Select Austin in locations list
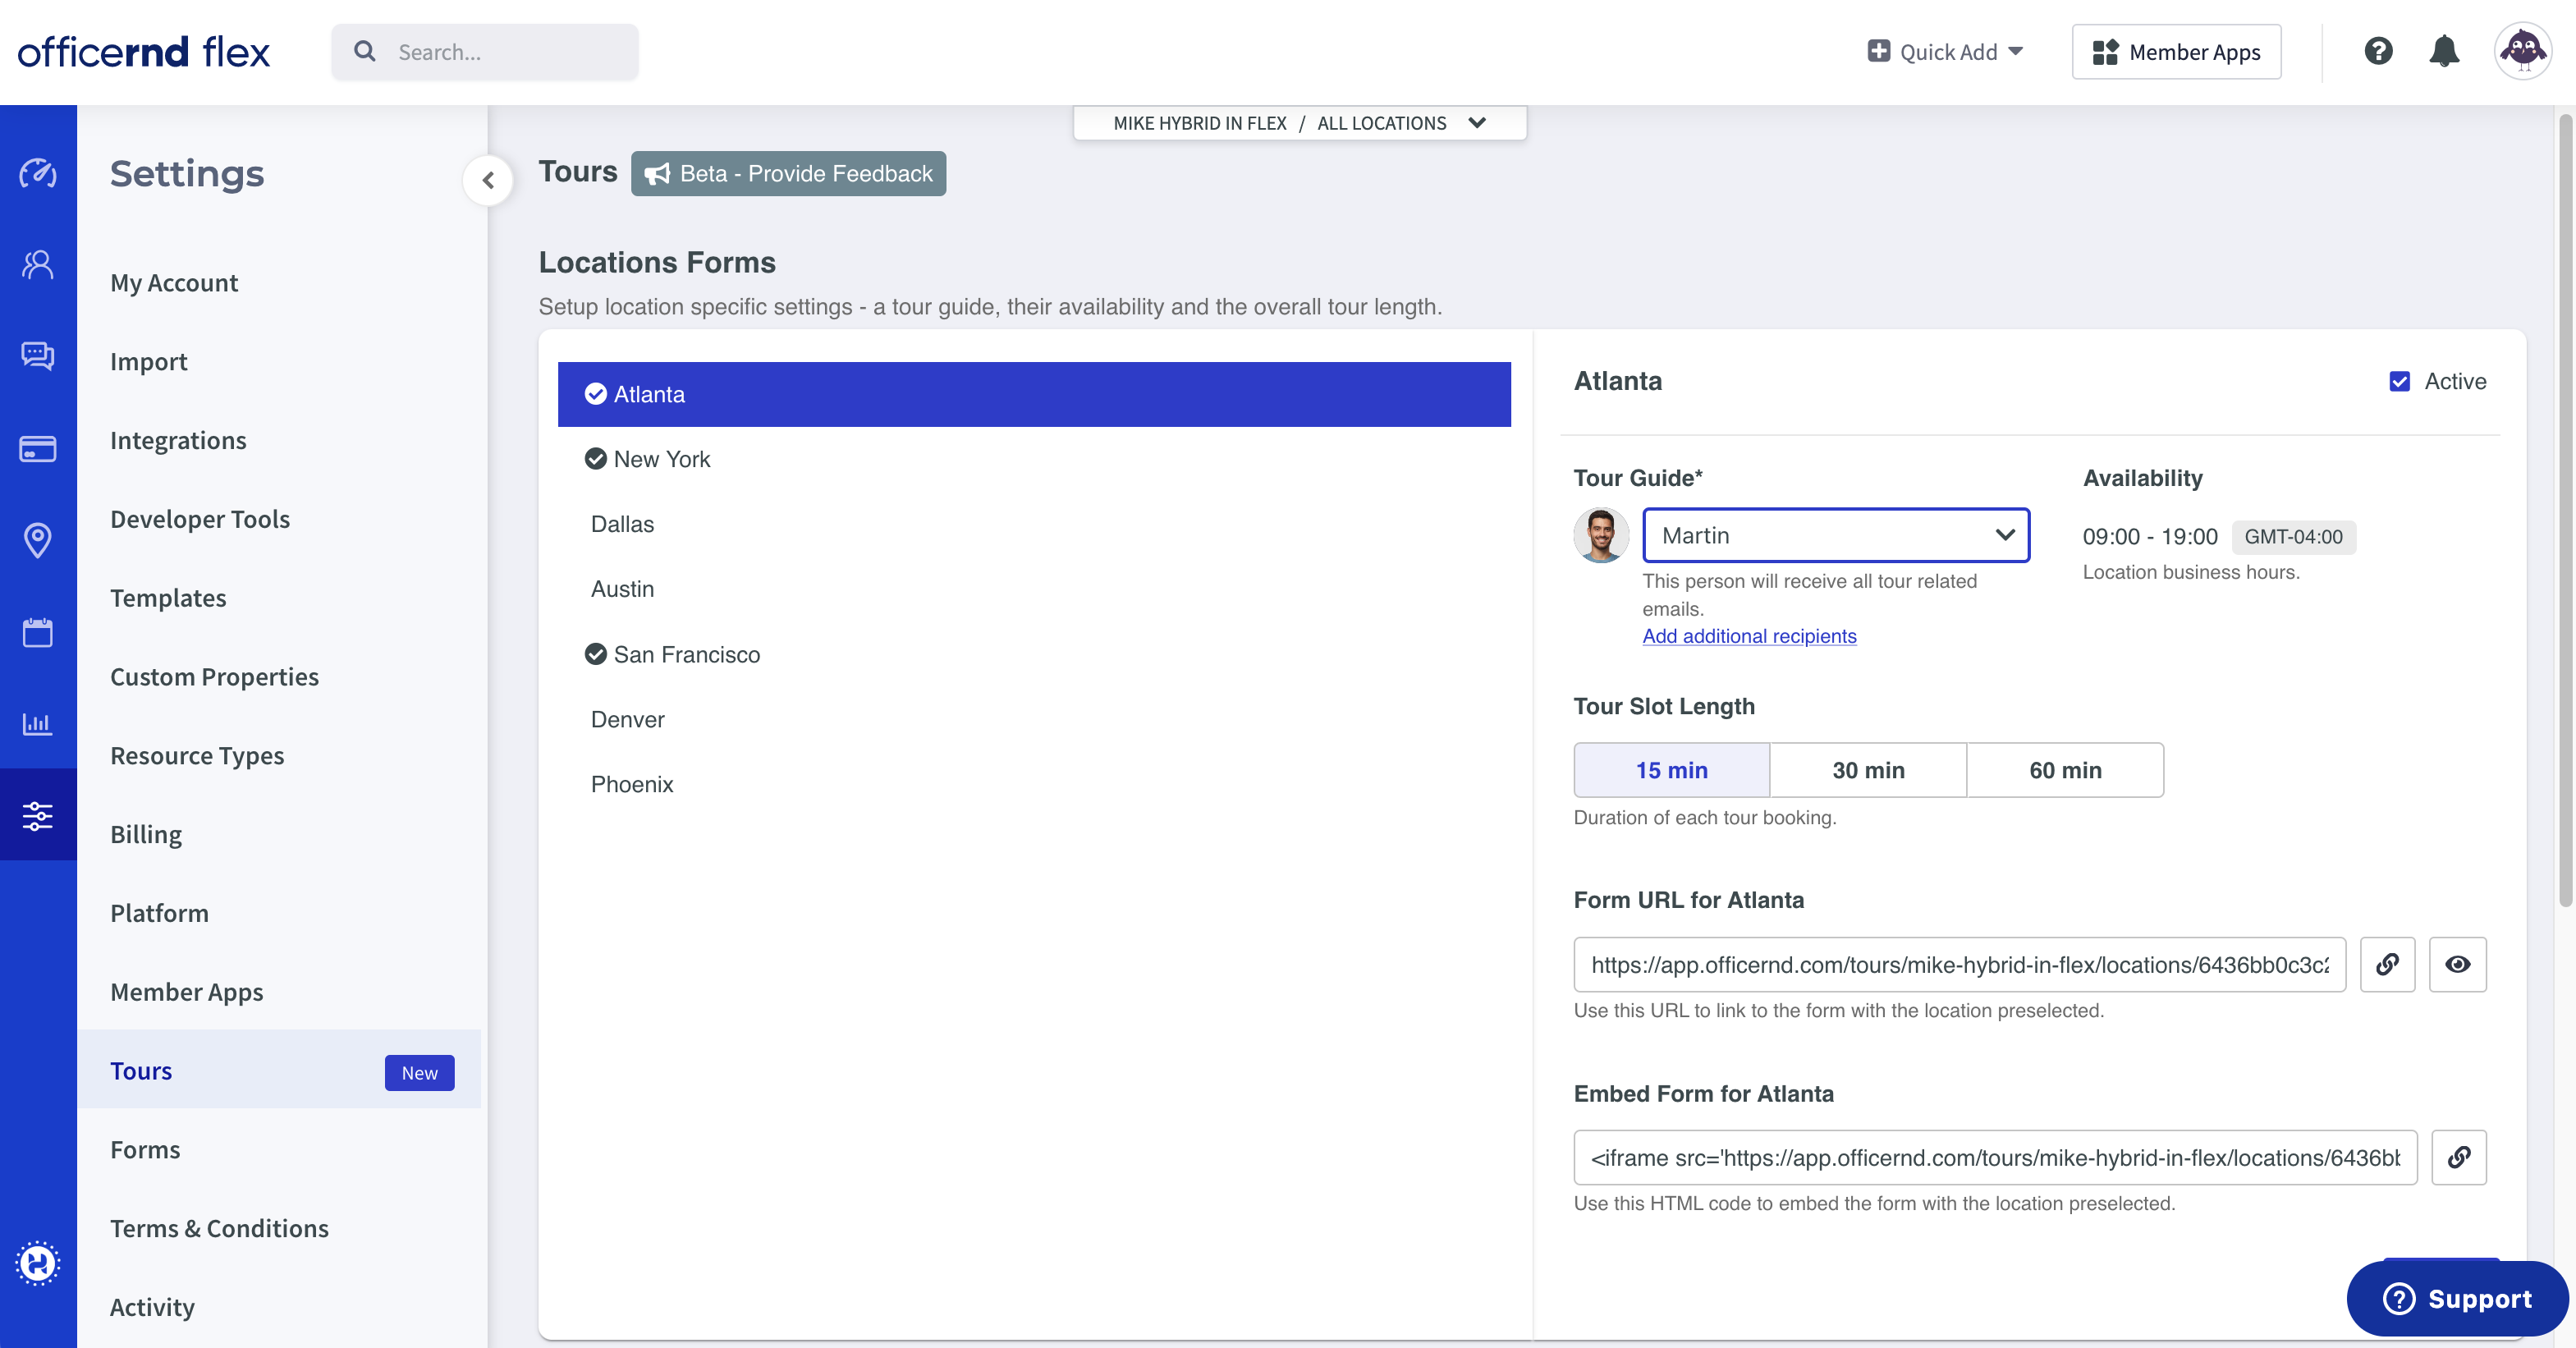 (1034, 589)
